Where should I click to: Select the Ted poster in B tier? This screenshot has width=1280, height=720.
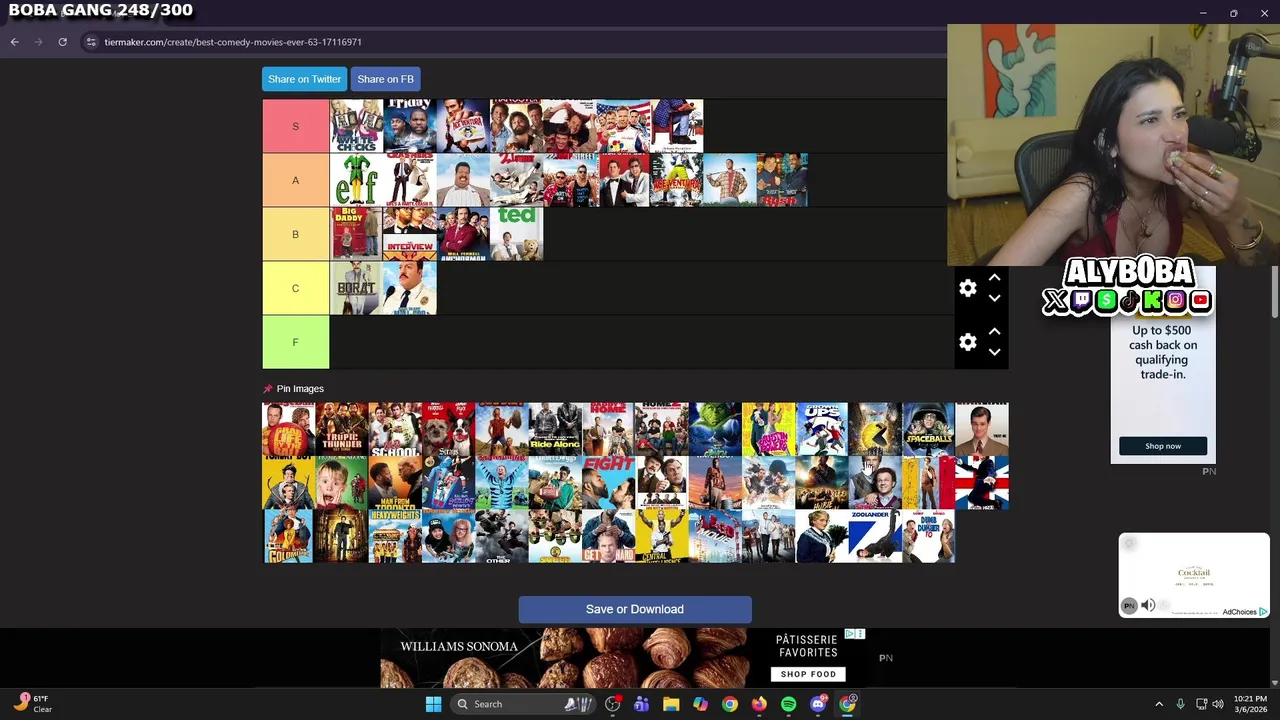pos(516,234)
